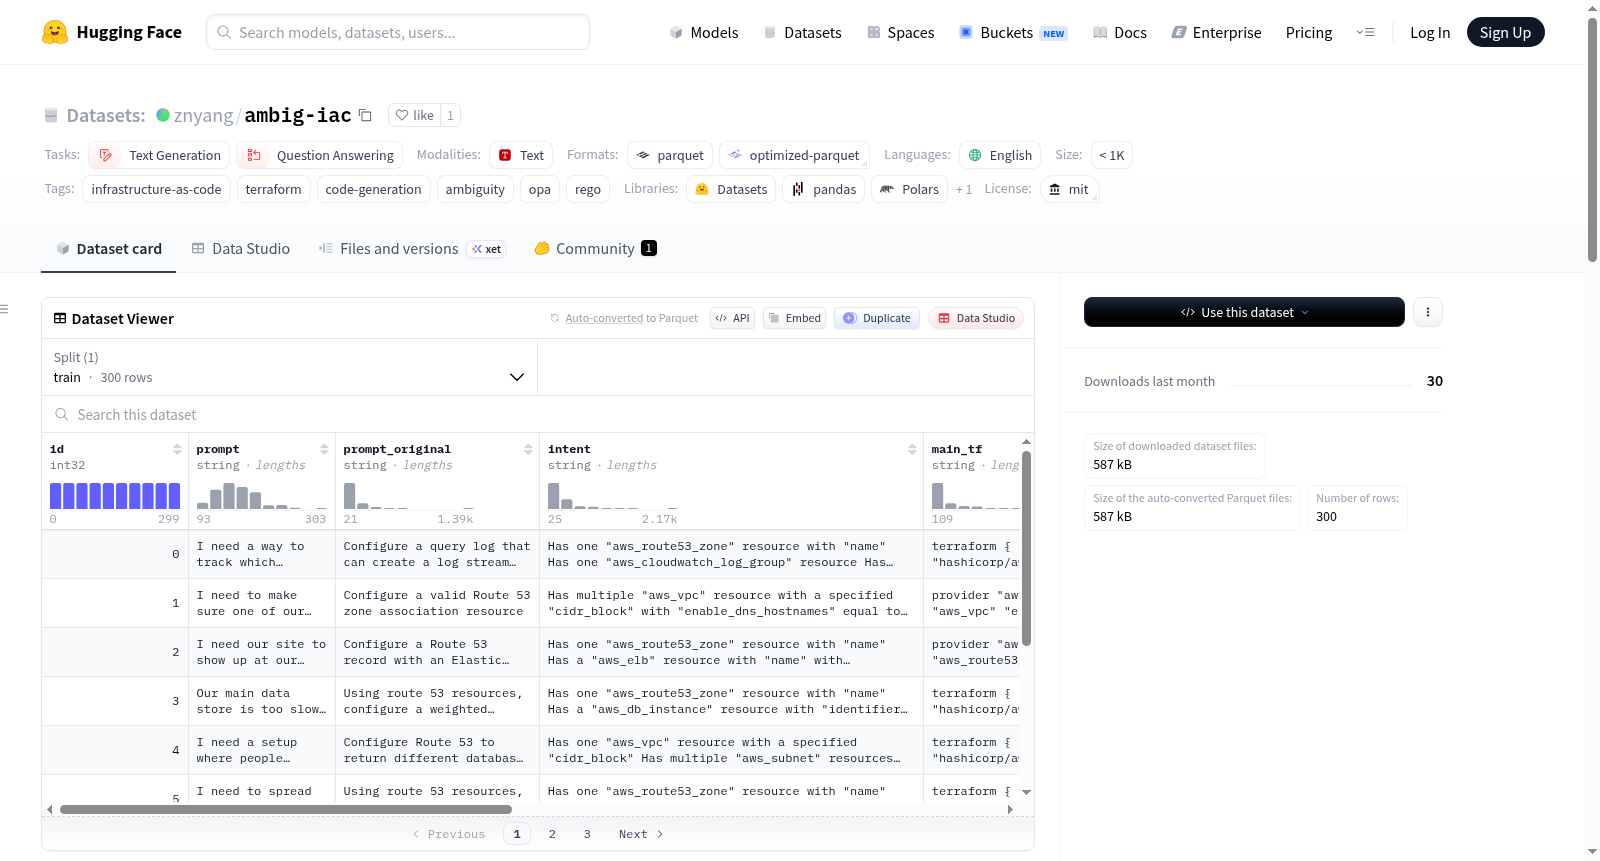The height and width of the screenshot is (861, 1600).
Task: Open Spaces in the top navigation
Action: click(900, 32)
